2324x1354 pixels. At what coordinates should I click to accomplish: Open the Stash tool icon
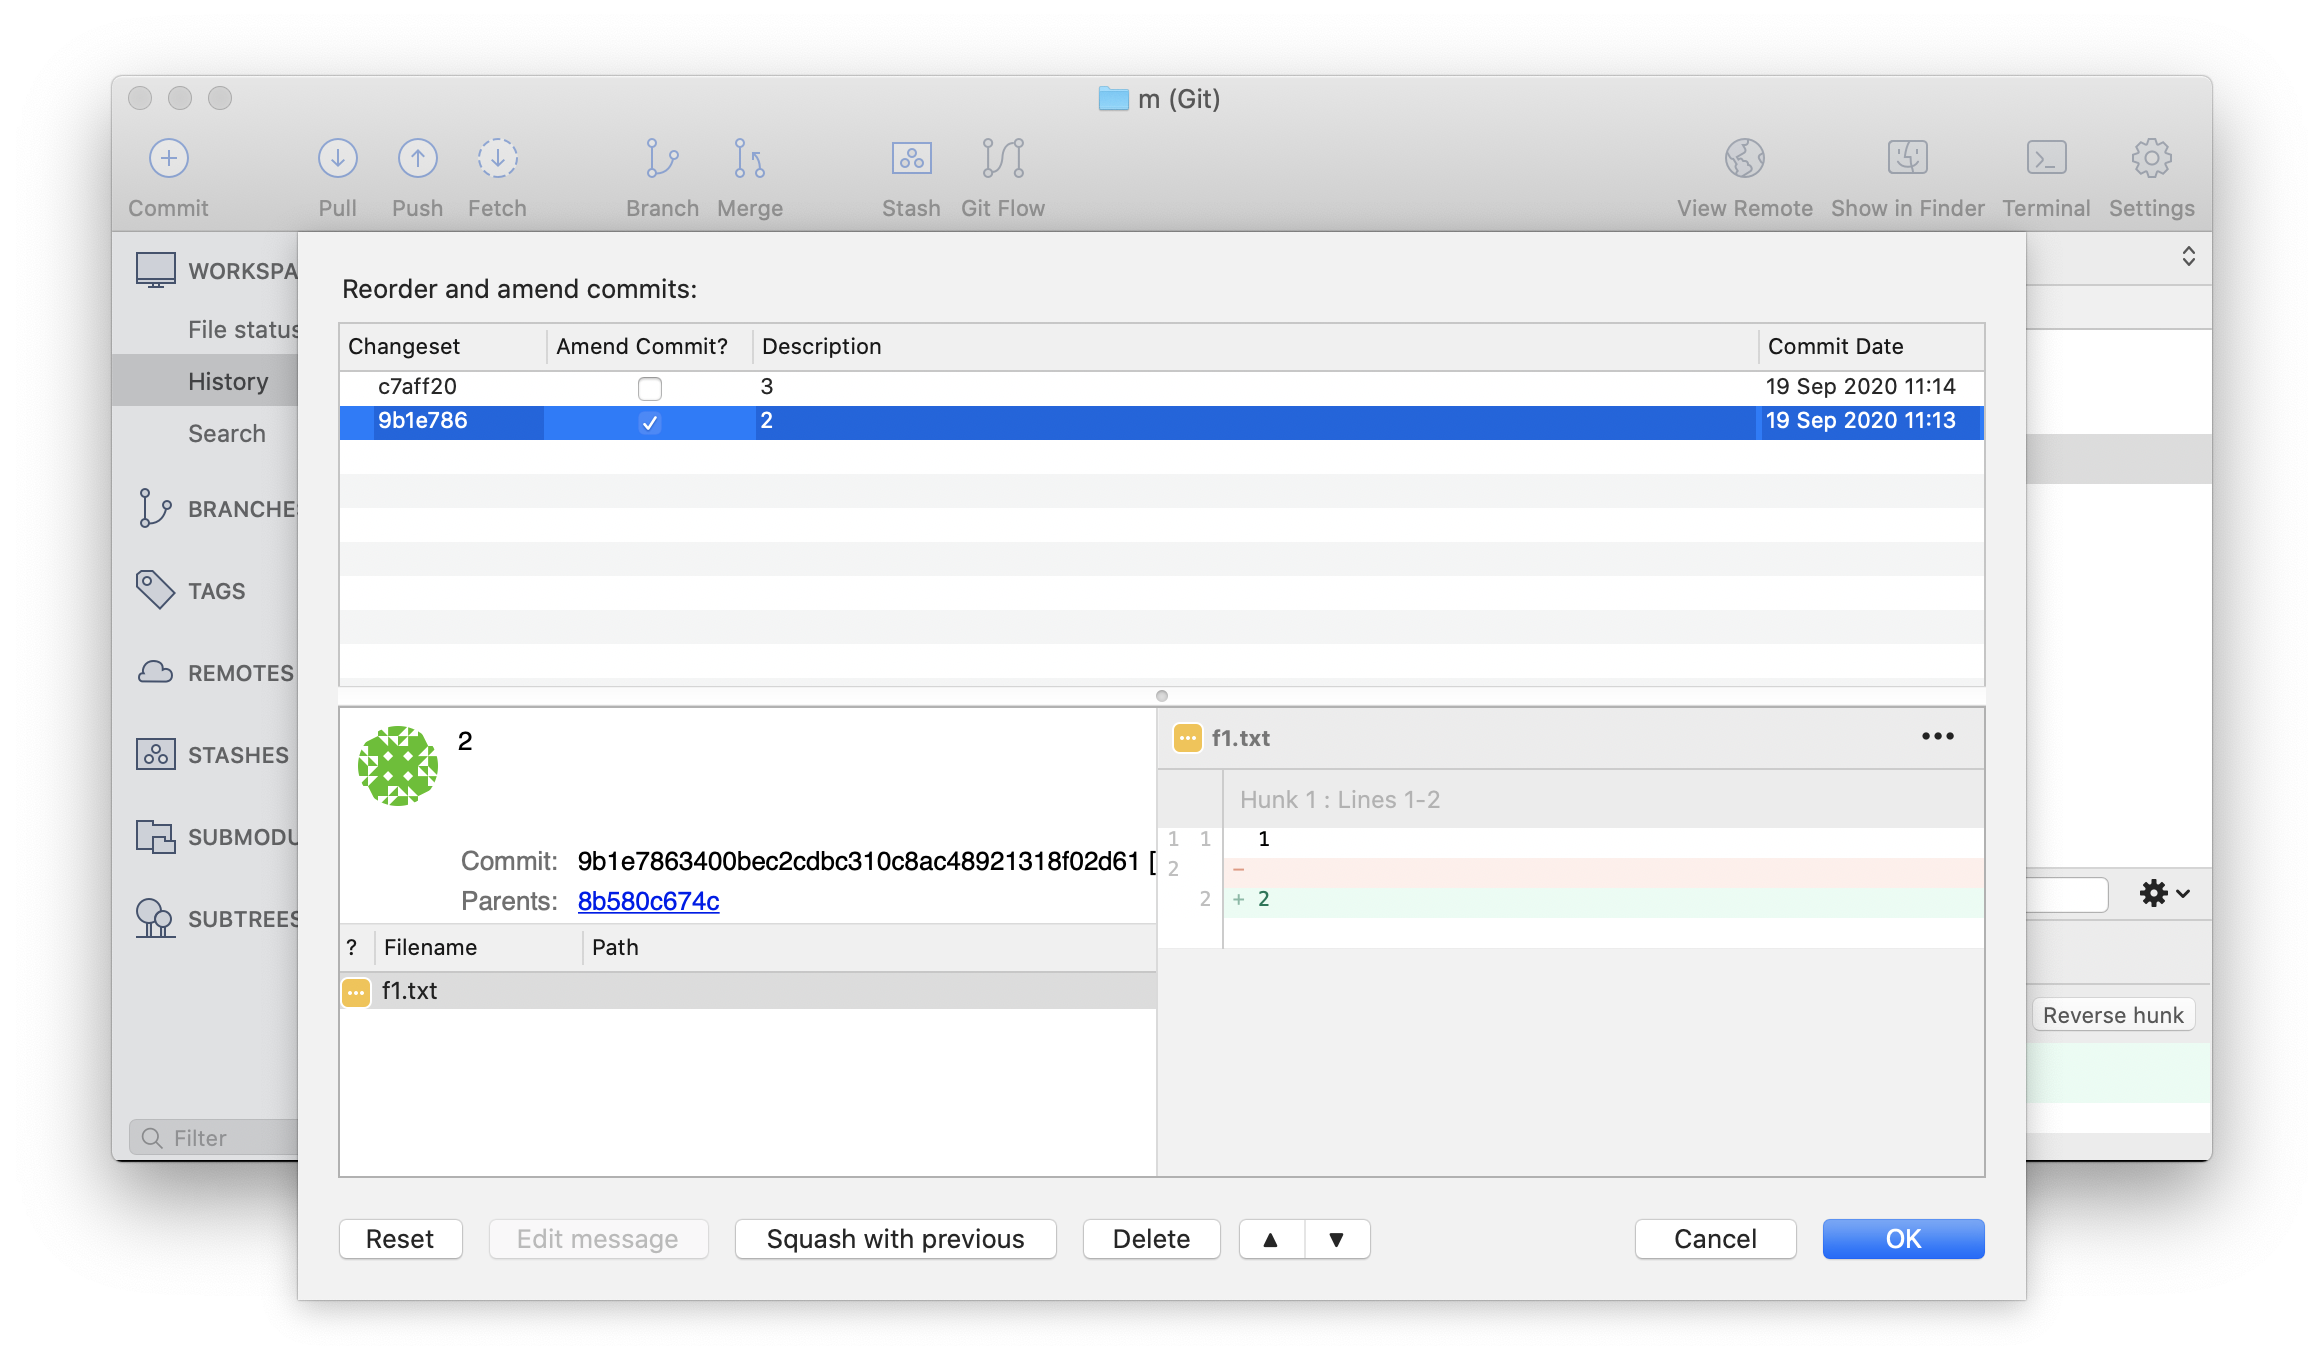click(911, 158)
